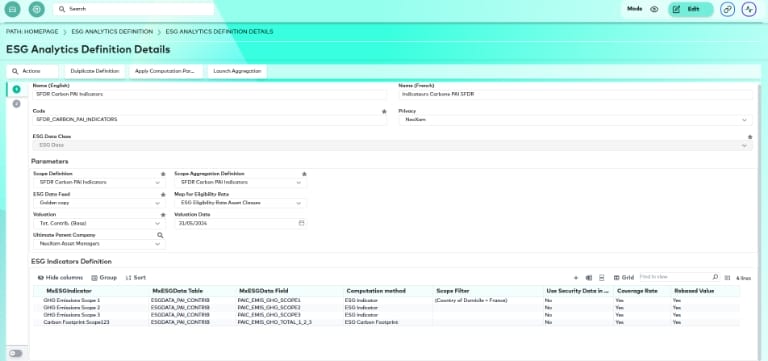Toggle the Mode eye icon

[x=654, y=9]
